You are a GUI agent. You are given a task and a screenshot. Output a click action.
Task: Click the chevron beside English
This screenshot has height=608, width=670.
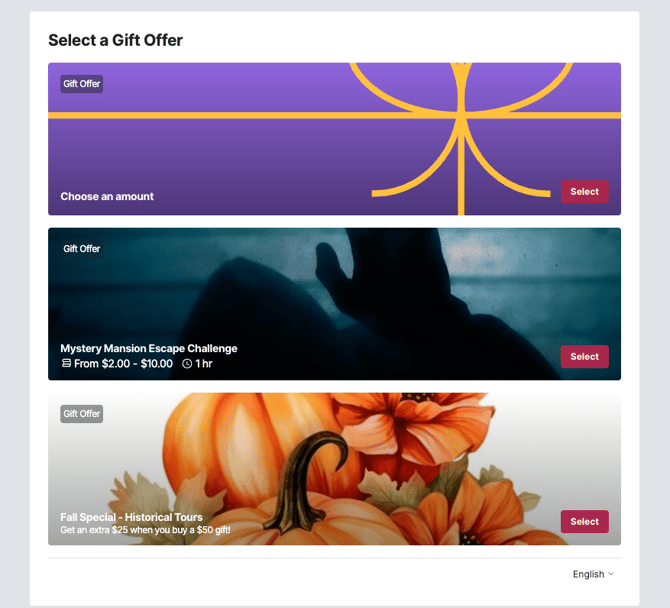[x=611, y=574]
